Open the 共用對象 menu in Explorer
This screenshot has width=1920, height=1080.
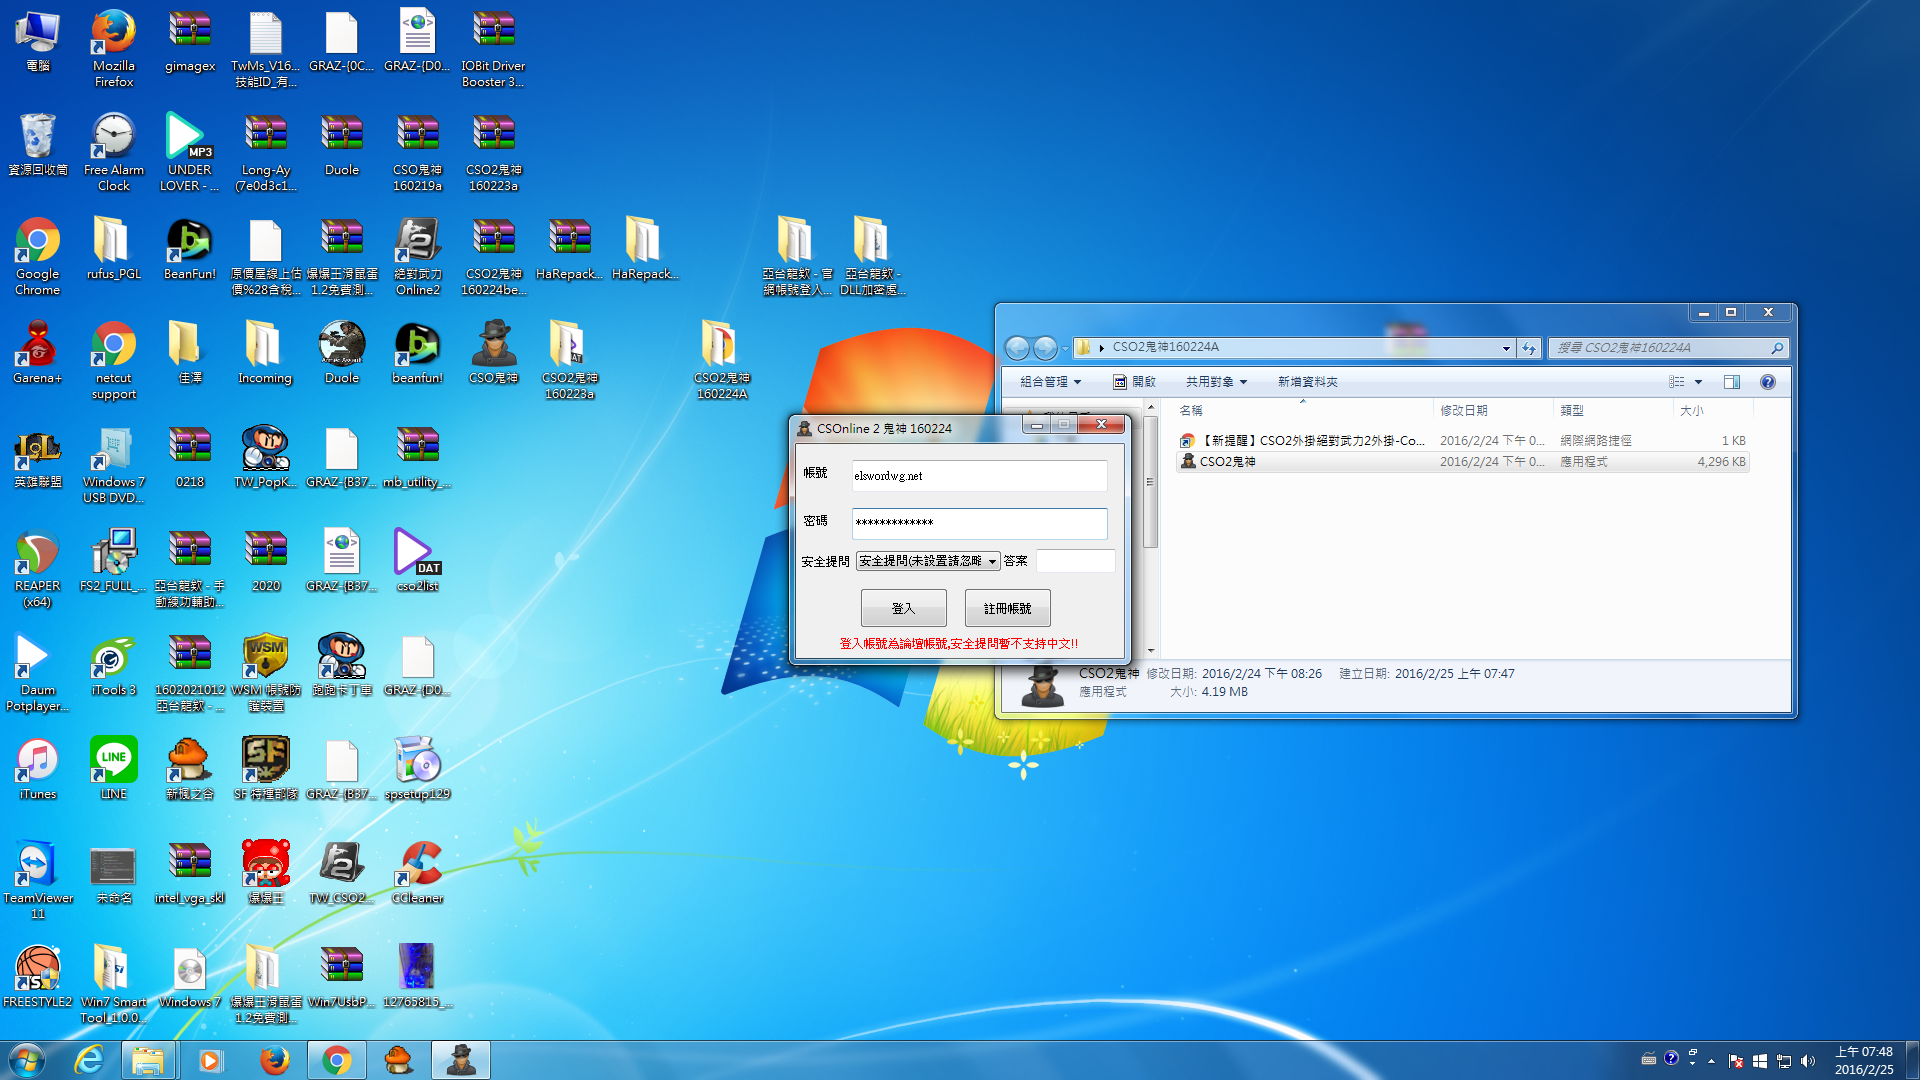tap(1216, 382)
